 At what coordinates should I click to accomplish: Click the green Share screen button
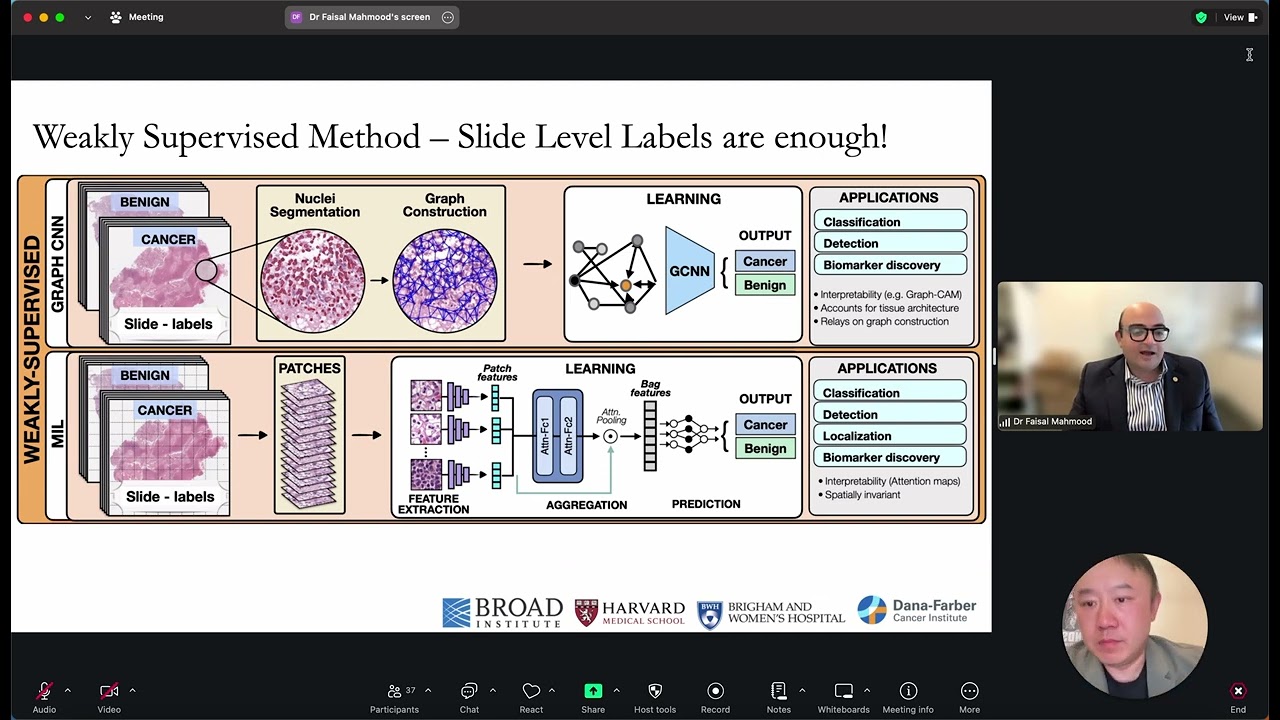[x=593, y=691]
